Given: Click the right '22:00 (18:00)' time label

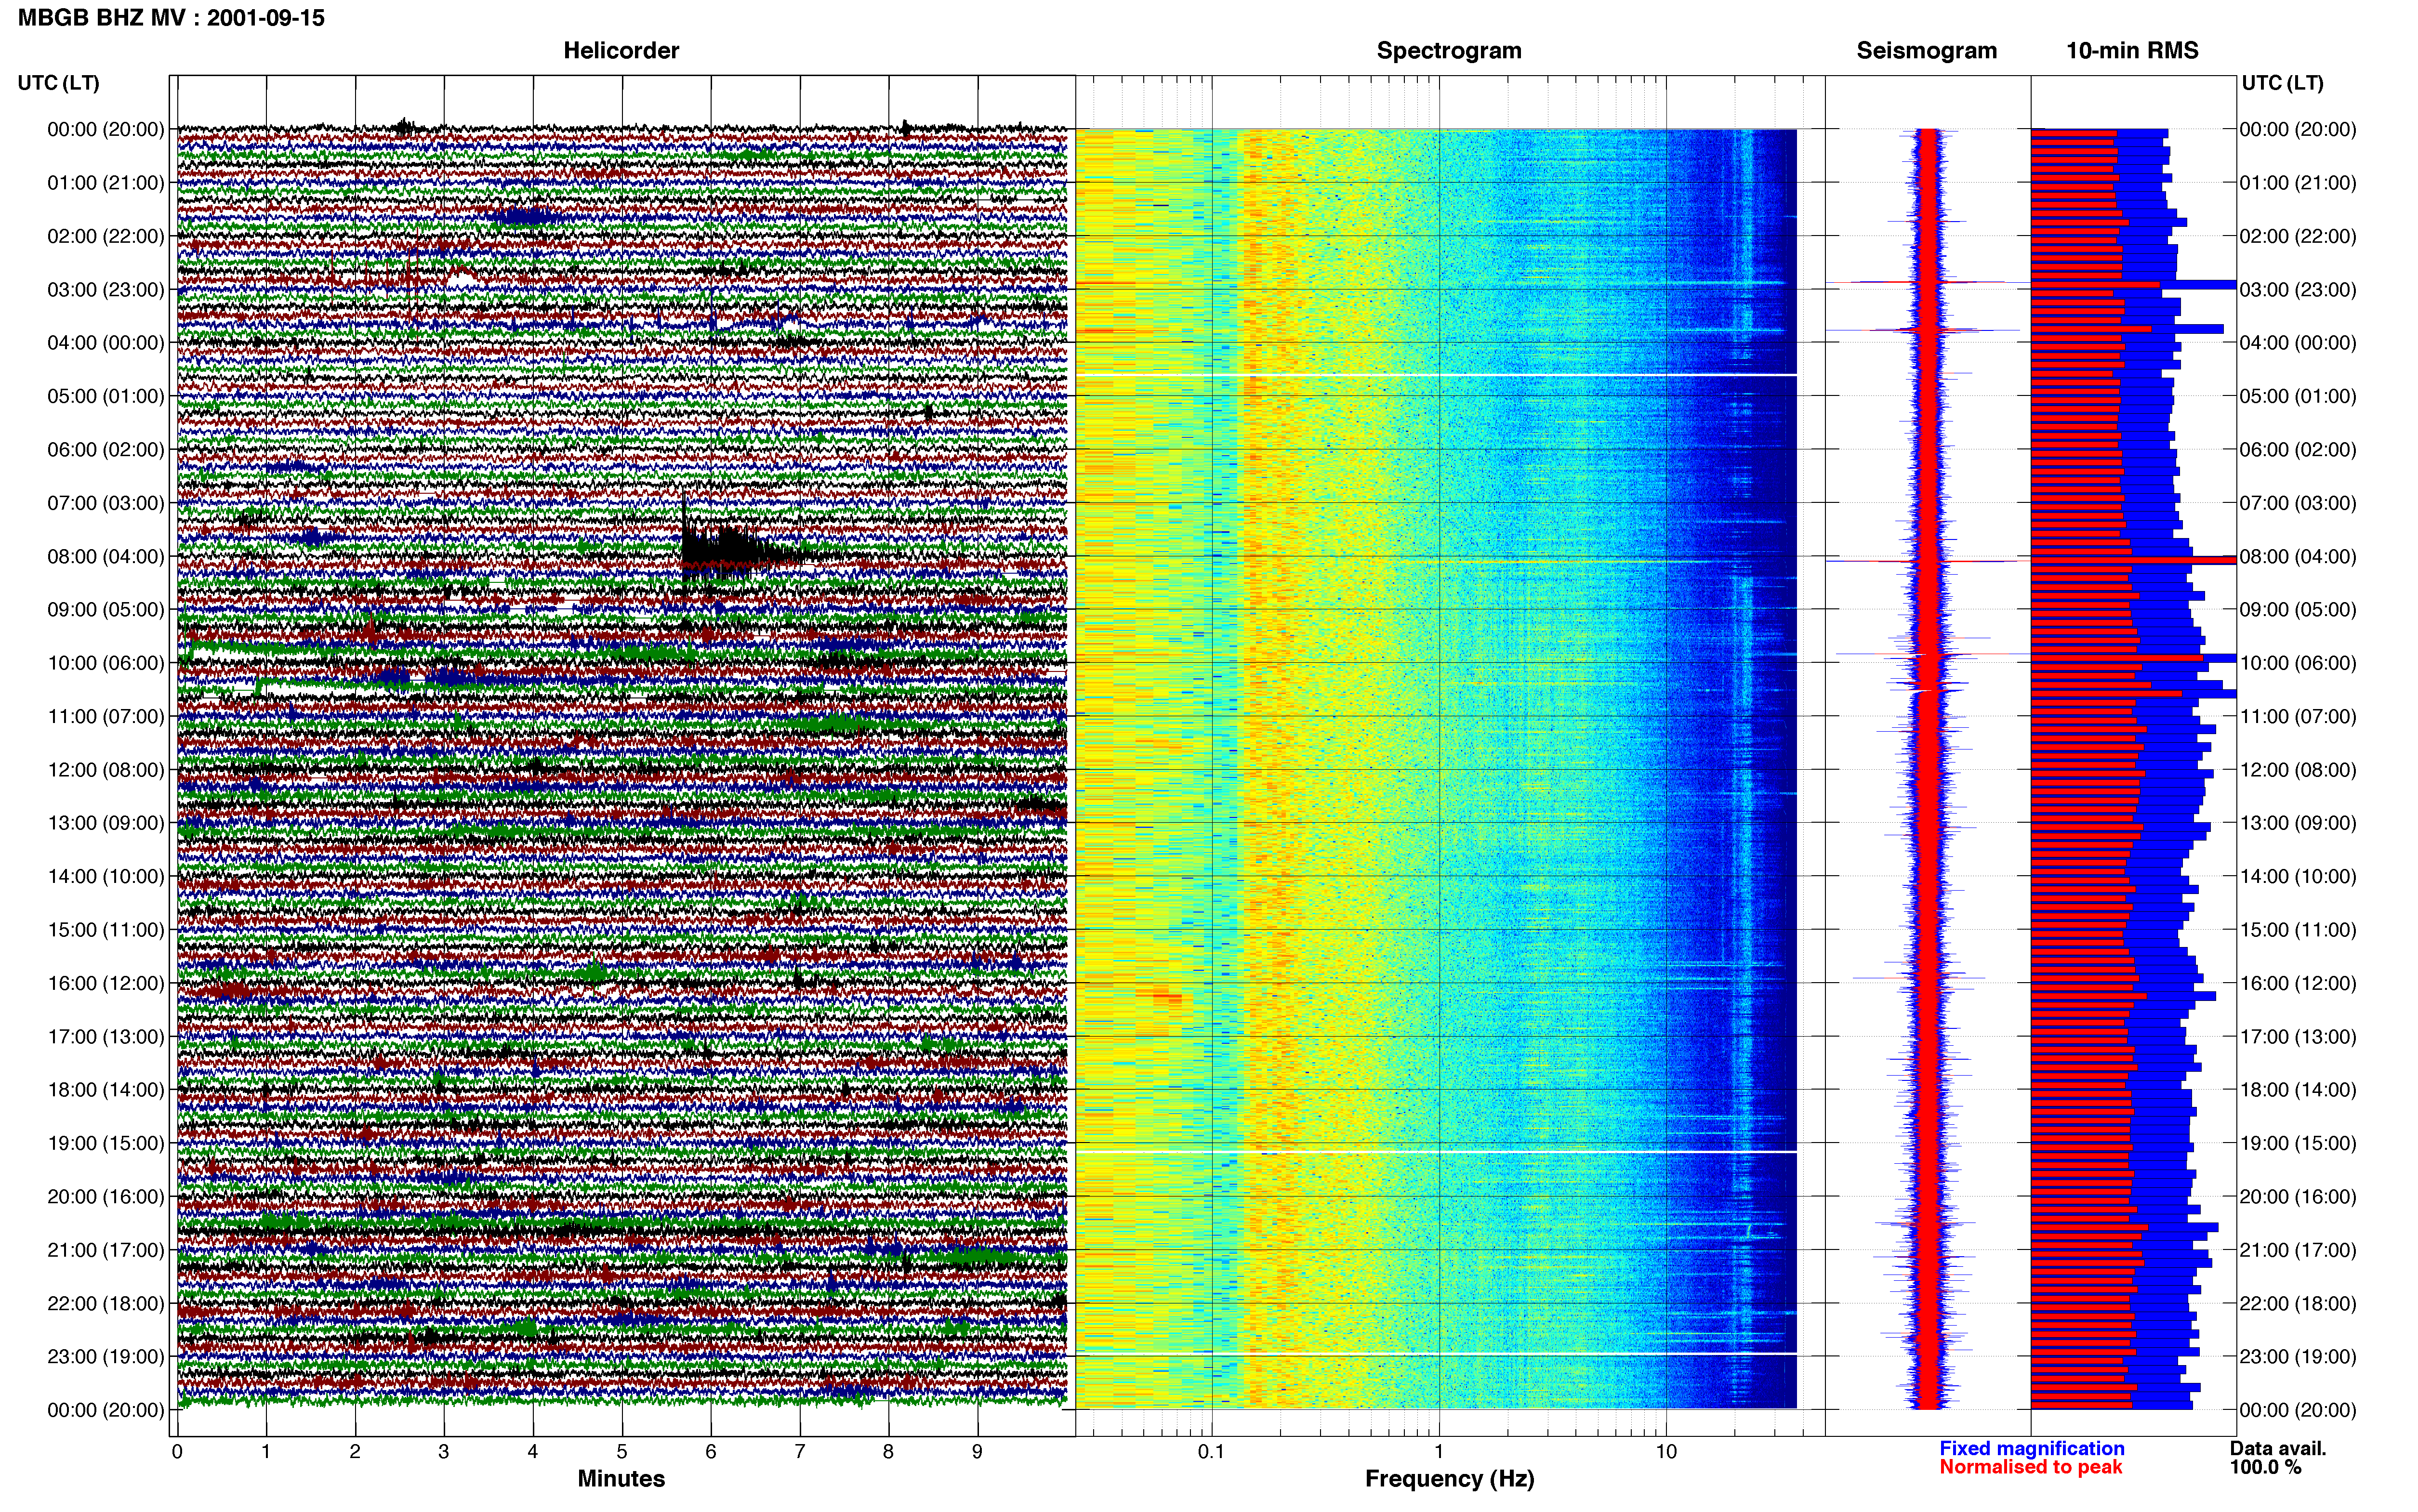Looking at the screenshot, I should [x=2298, y=1303].
